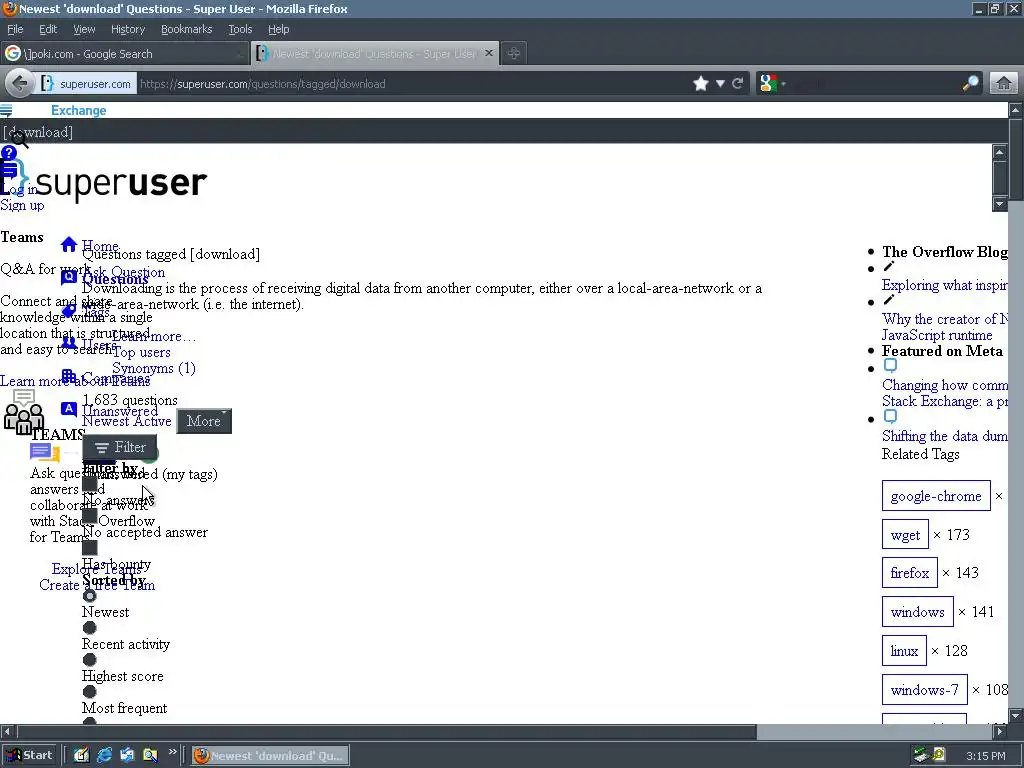Click the first quick launch taskbar icon
This screenshot has width=1024, height=768.
pos(81,756)
